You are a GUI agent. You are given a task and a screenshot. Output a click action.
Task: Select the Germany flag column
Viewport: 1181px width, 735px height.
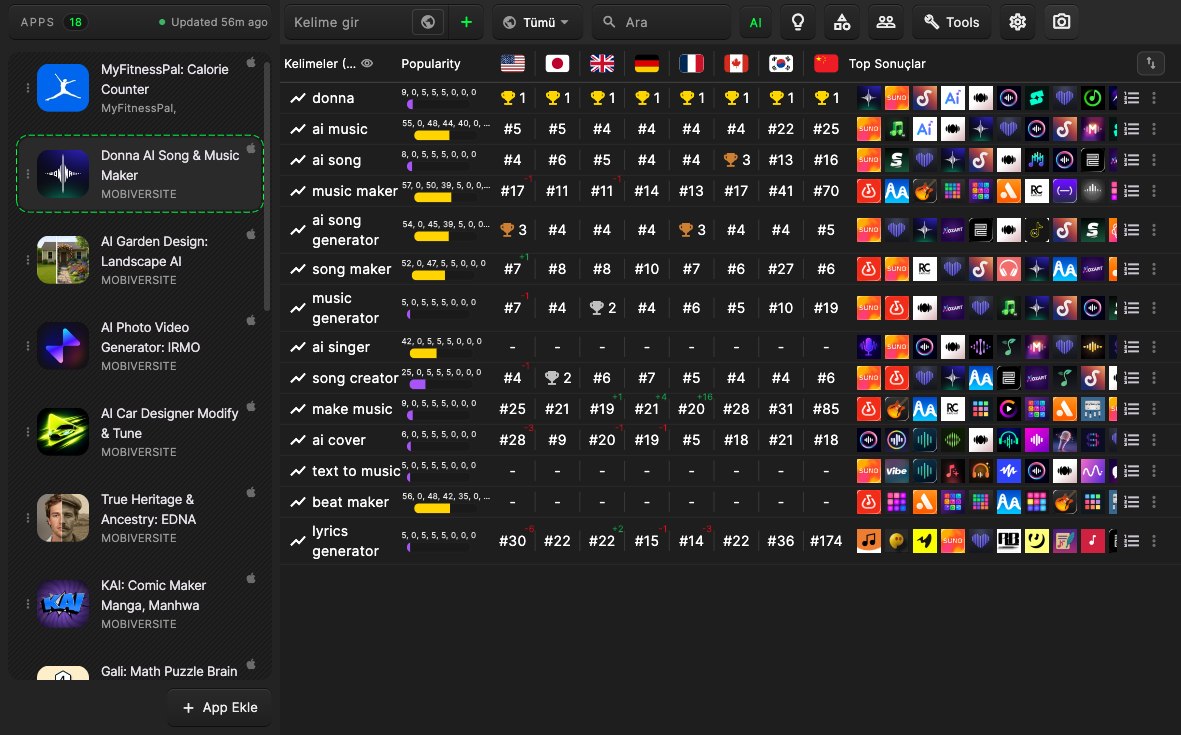[647, 63]
